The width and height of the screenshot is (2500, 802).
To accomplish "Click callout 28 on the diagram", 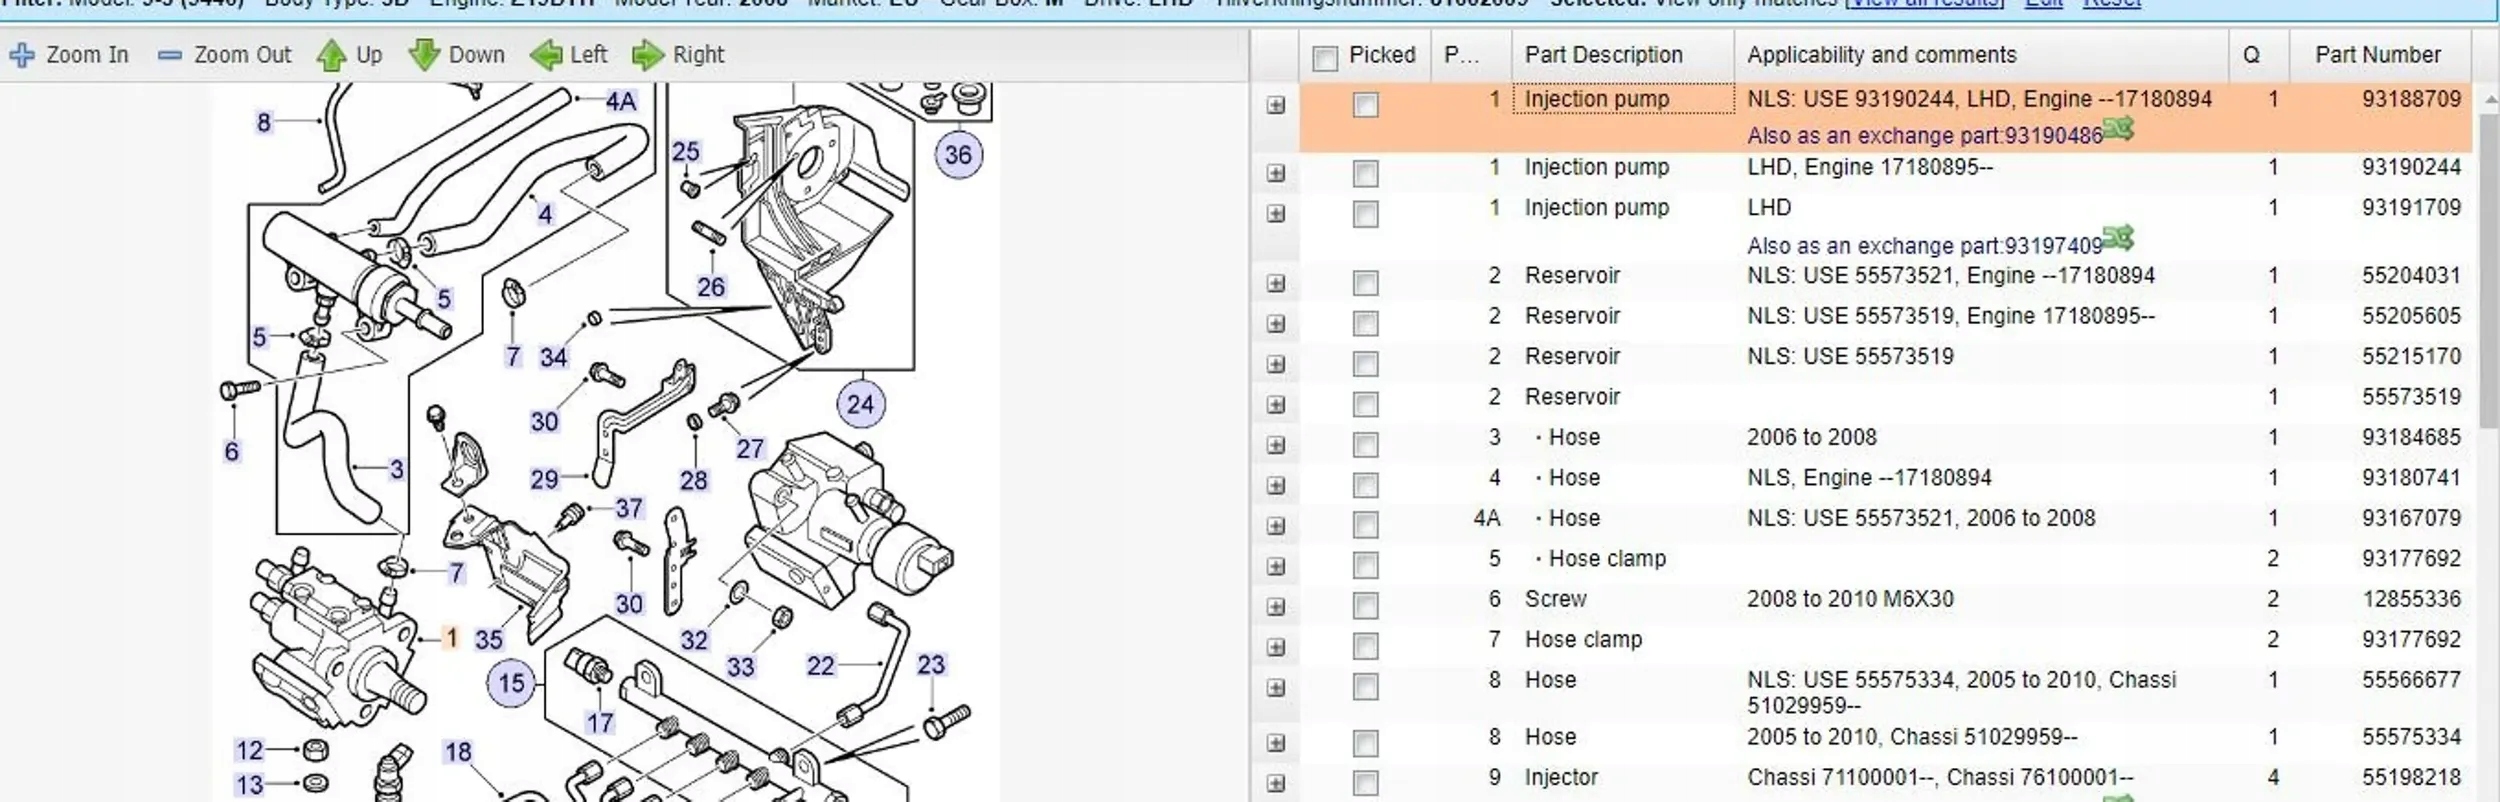I will pyautogui.click(x=694, y=481).
